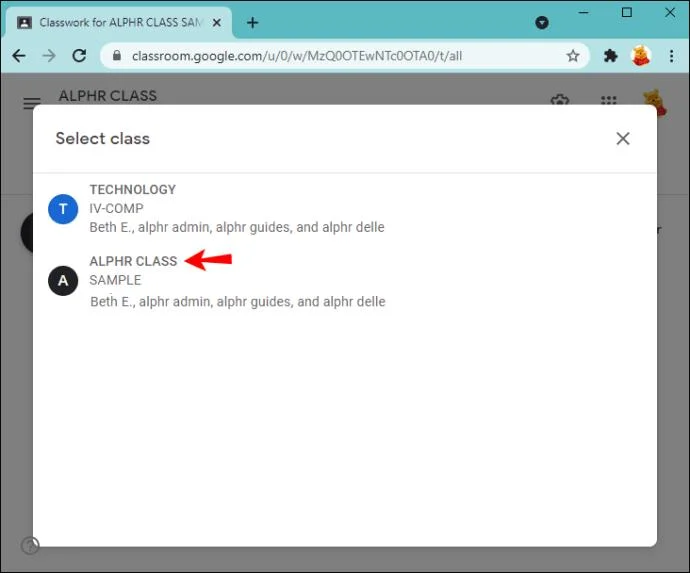The image size is (690, 573).
Task: Close the Select class dialog
Action: click(623, 139)
